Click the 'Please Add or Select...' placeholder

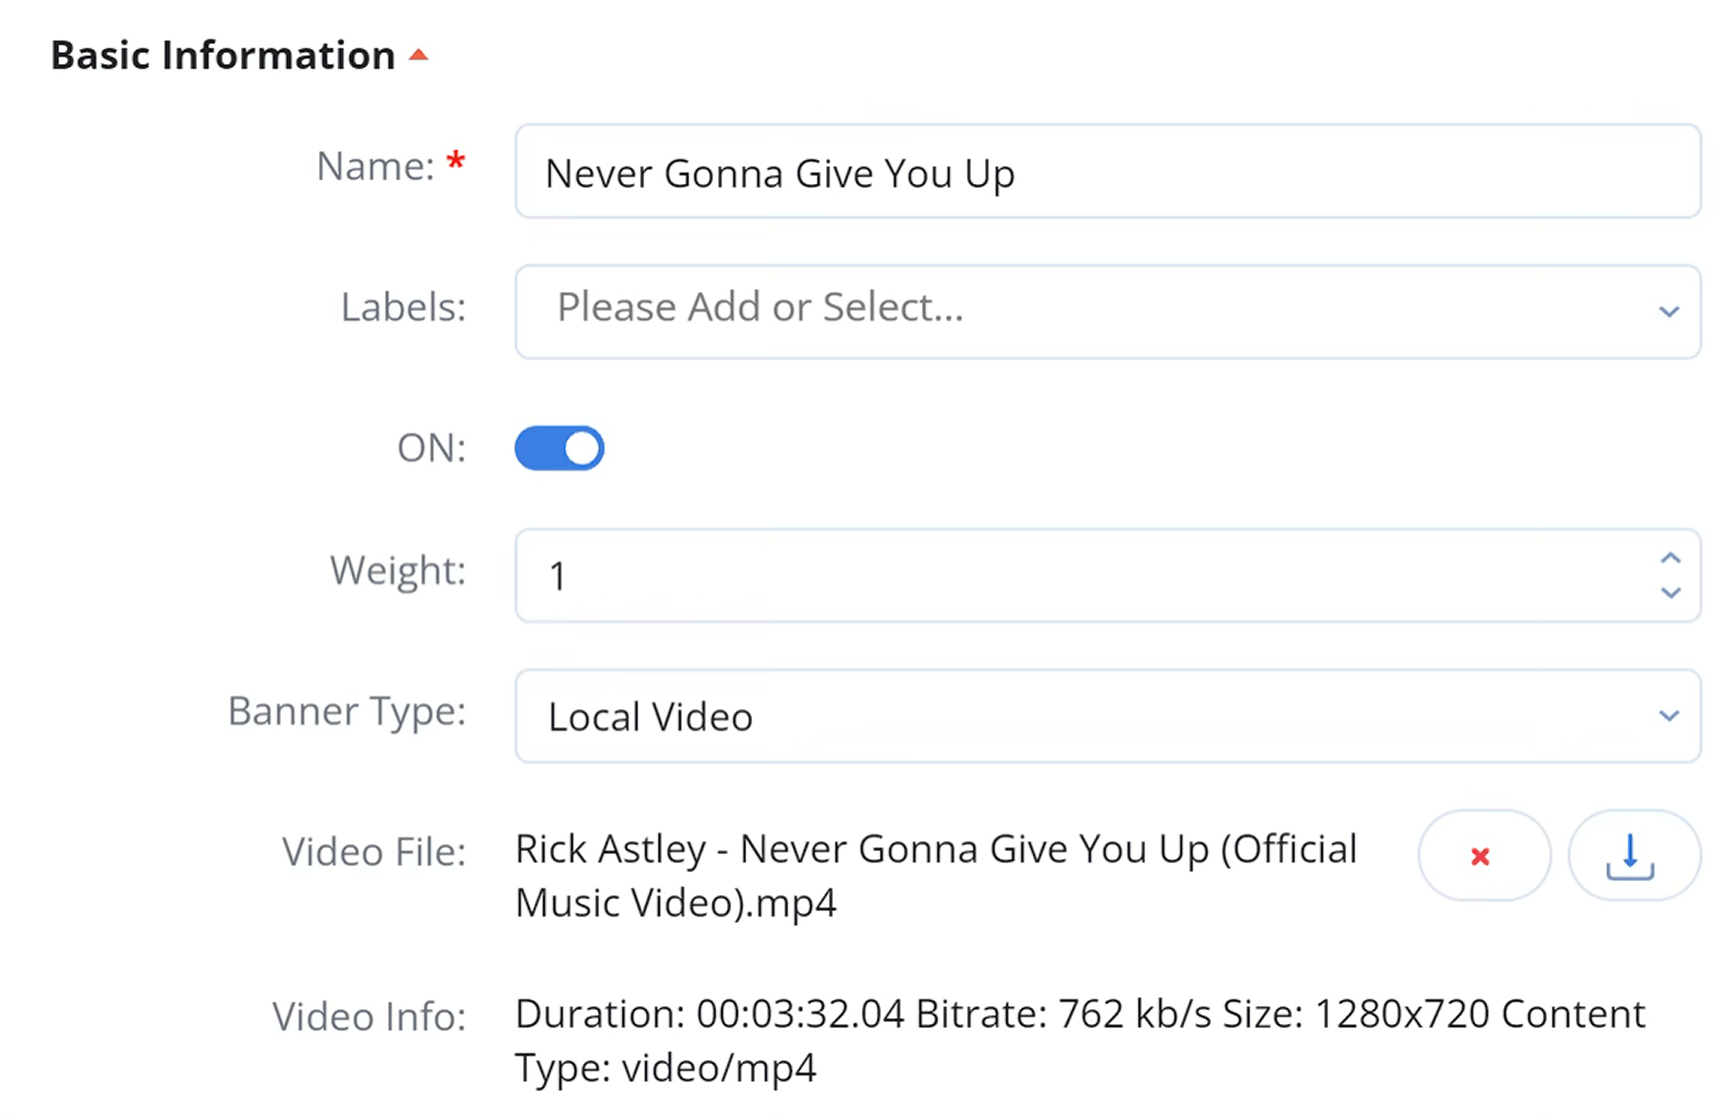760,308
